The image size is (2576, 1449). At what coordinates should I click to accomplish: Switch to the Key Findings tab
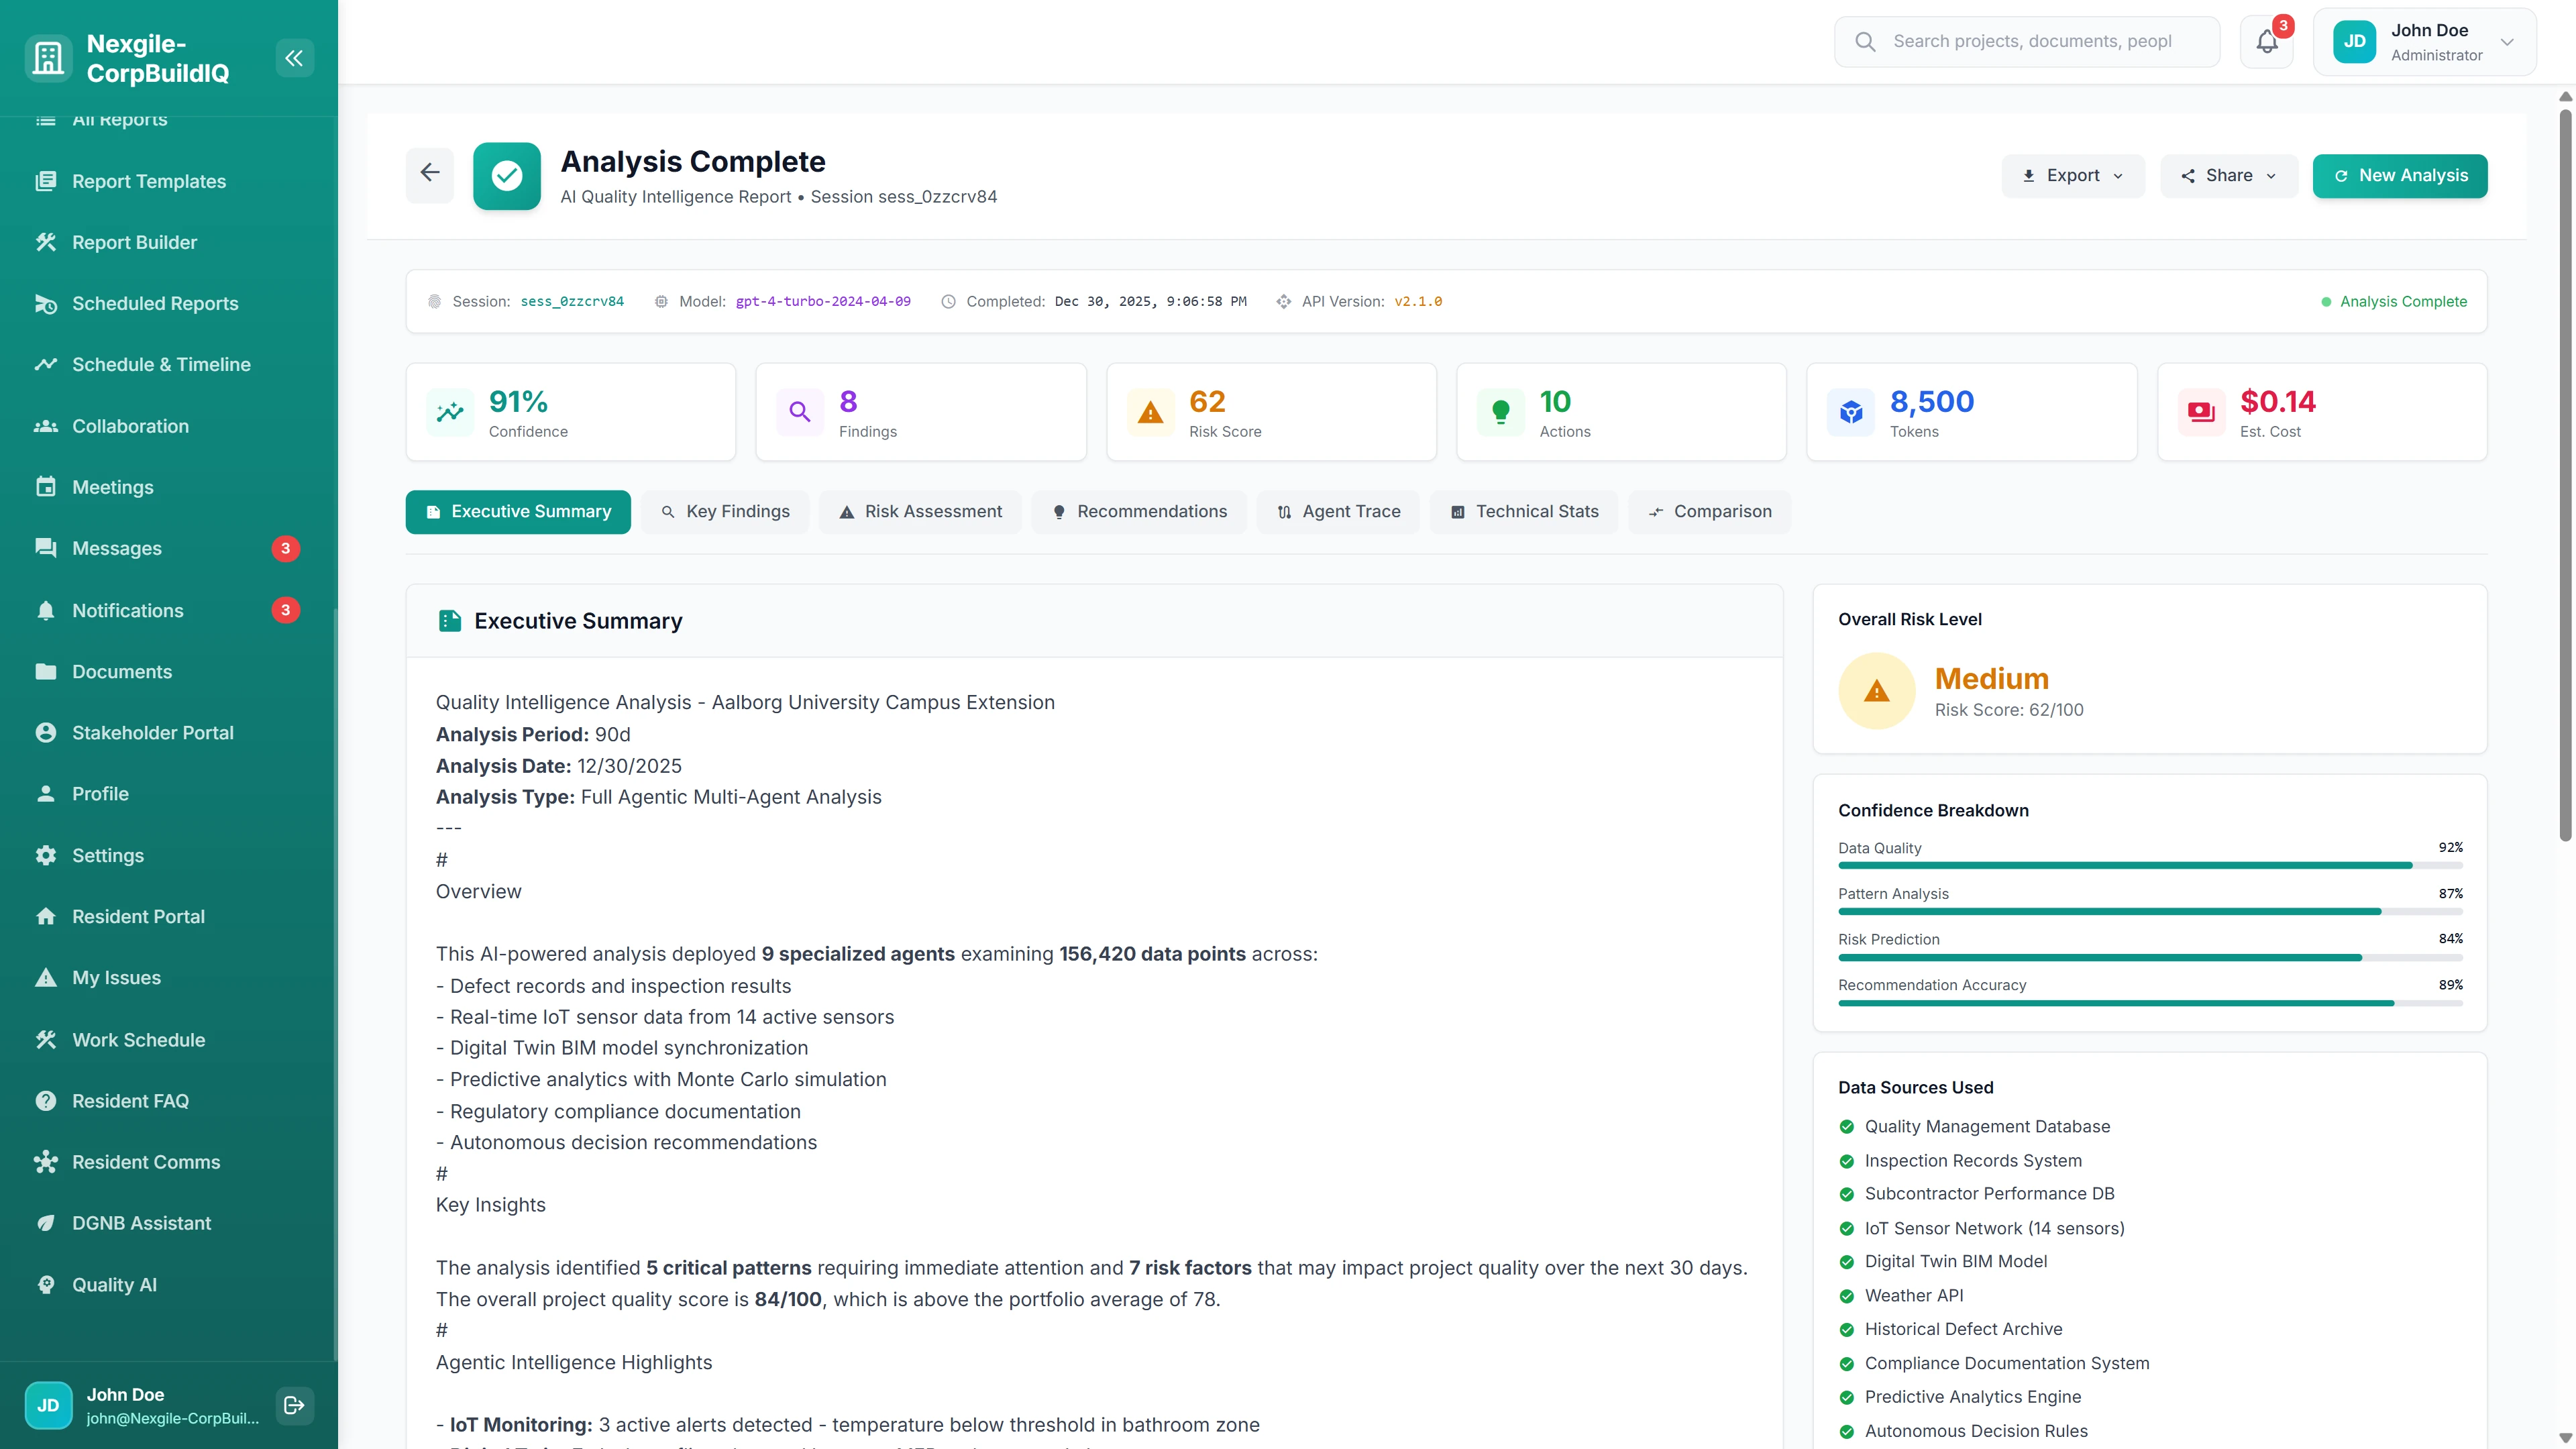click(x=725, y=511)
